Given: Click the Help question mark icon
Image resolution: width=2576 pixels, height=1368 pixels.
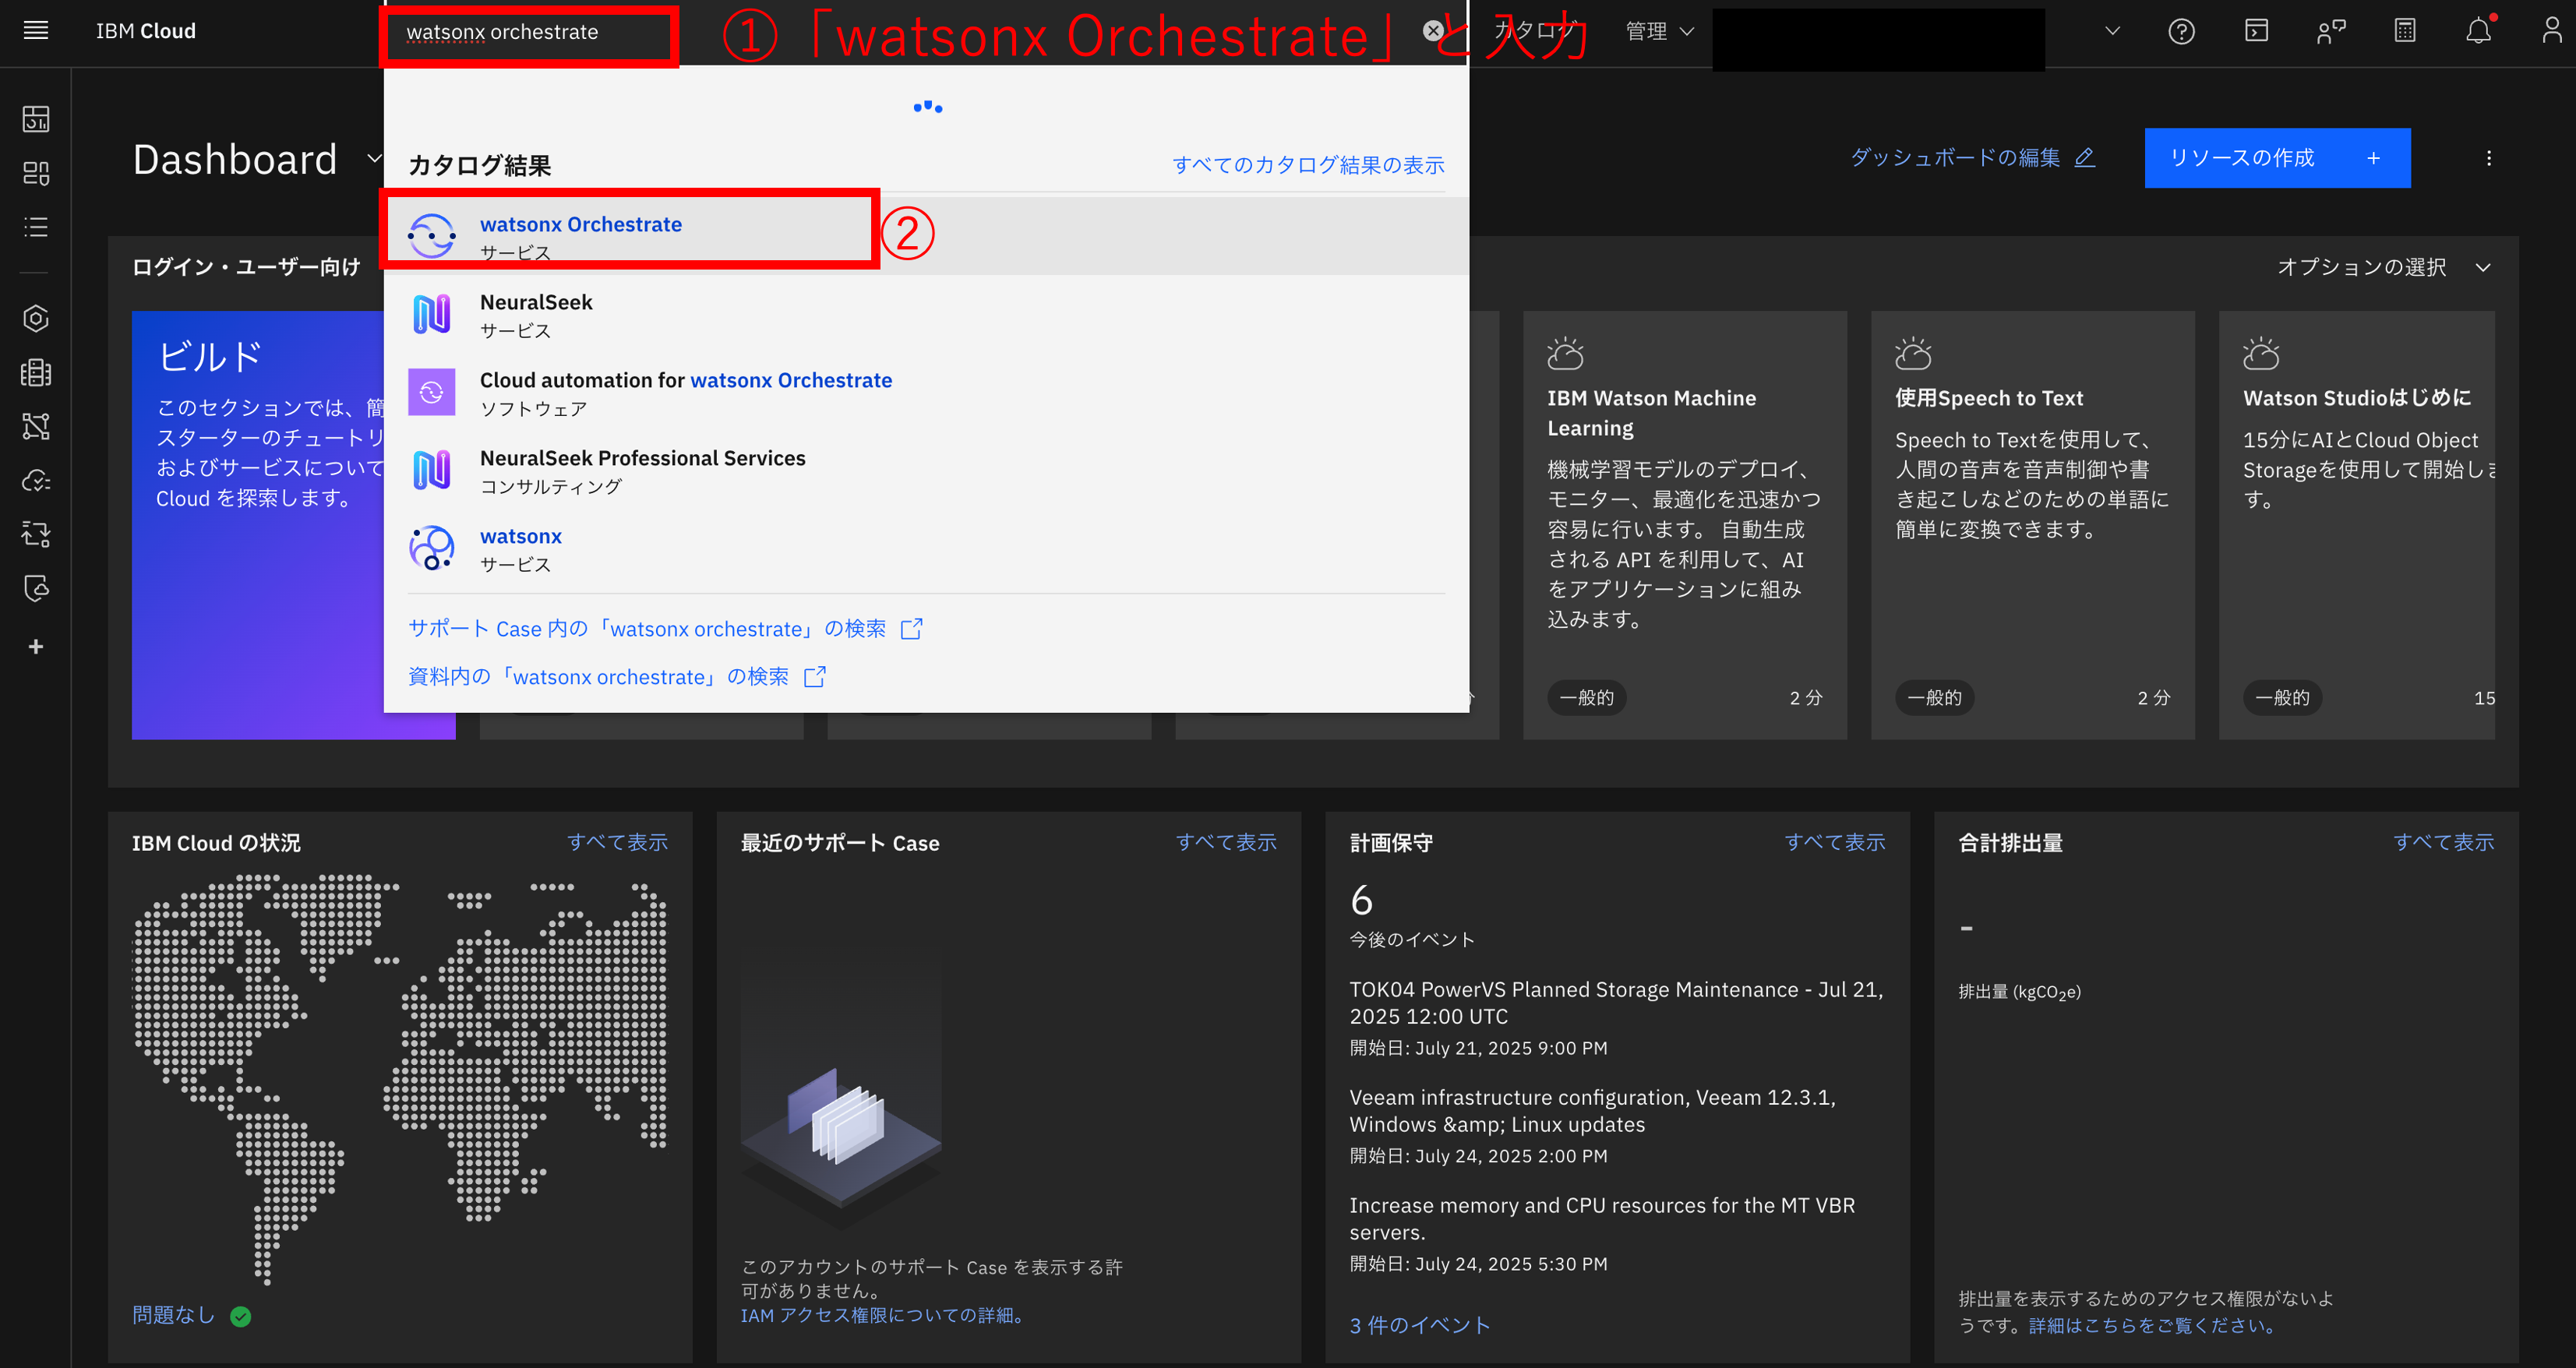Looking at the screenshot, I should coord(2181,32).
